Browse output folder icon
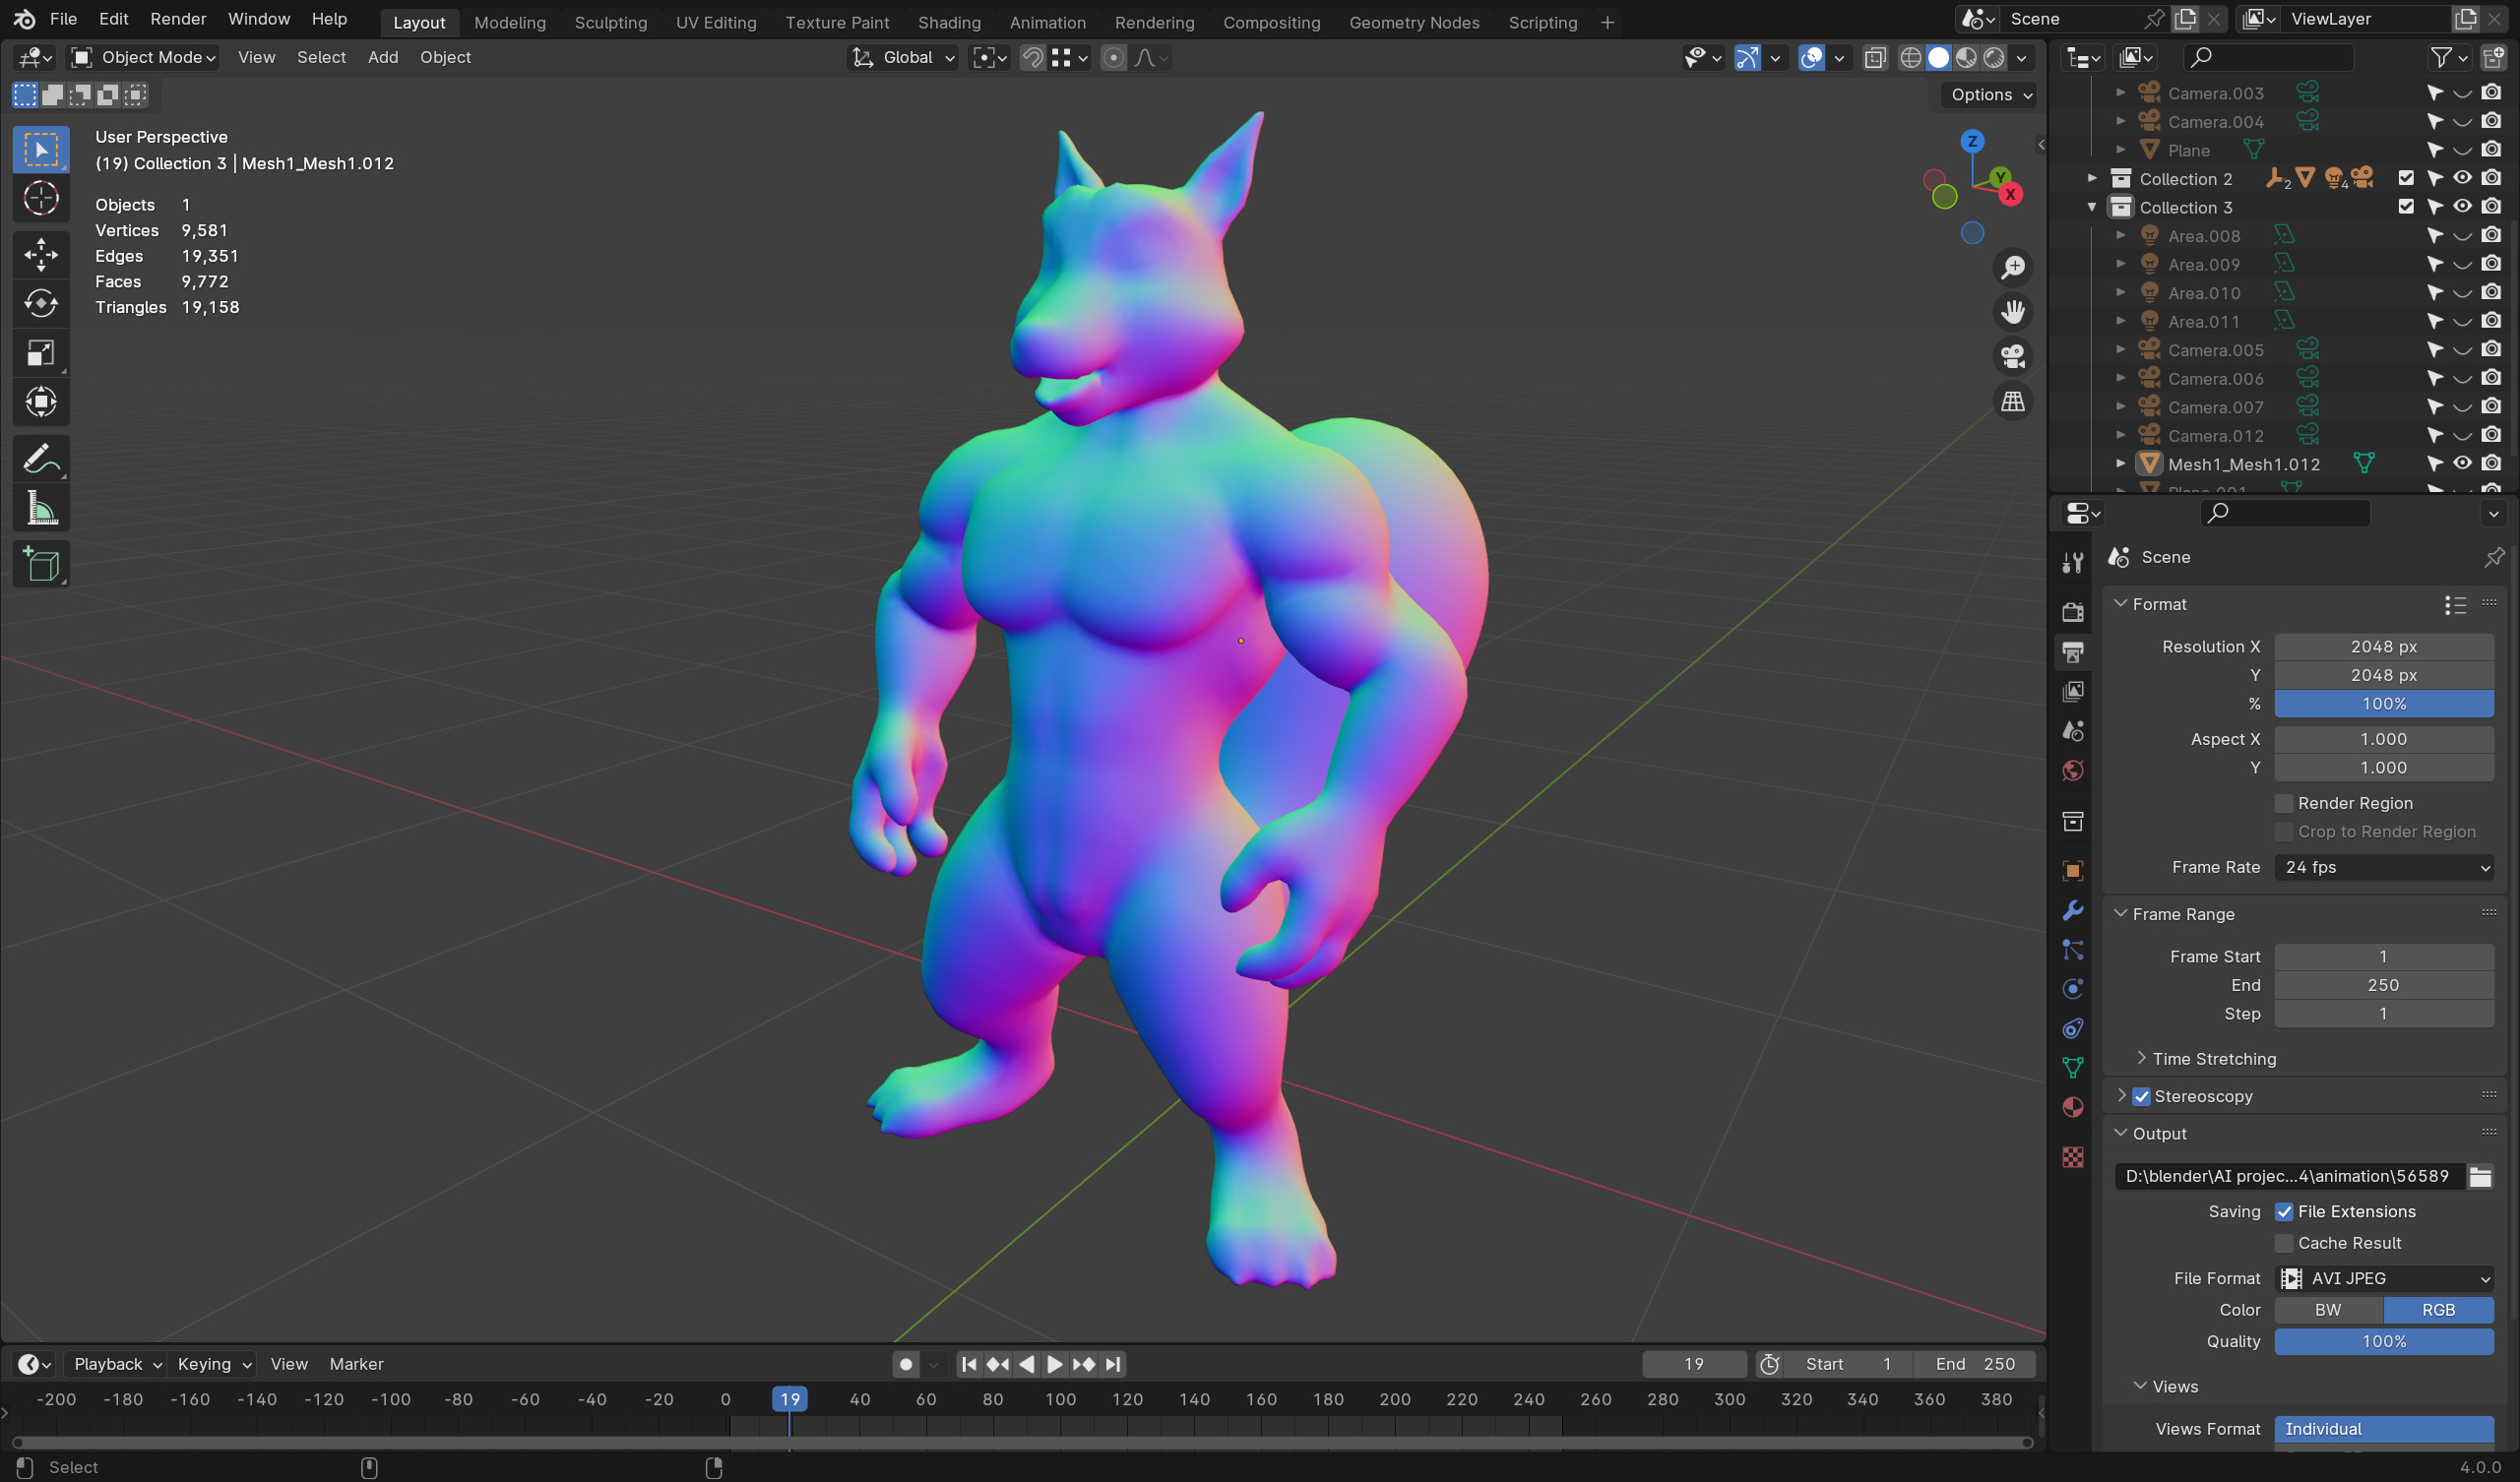This screenshot has width=2520, height=1482. click(2481, 1177)
